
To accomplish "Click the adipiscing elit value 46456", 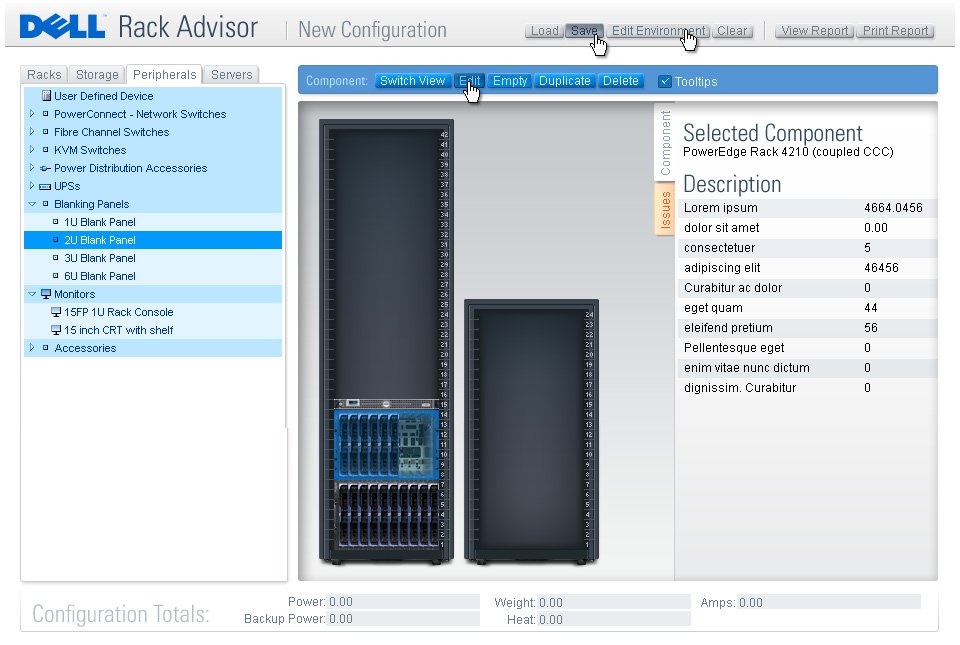I will pyautogui.click(x=881, y=268).
